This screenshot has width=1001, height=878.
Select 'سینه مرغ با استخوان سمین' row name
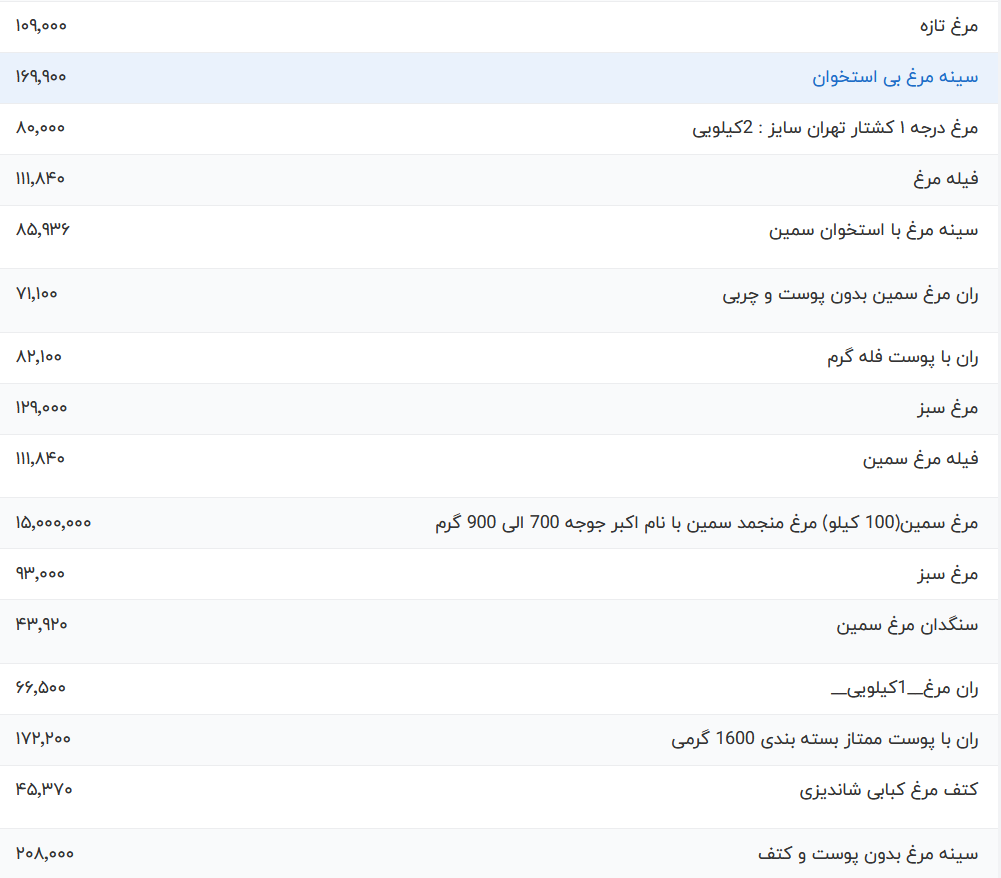tap(873, 230)
